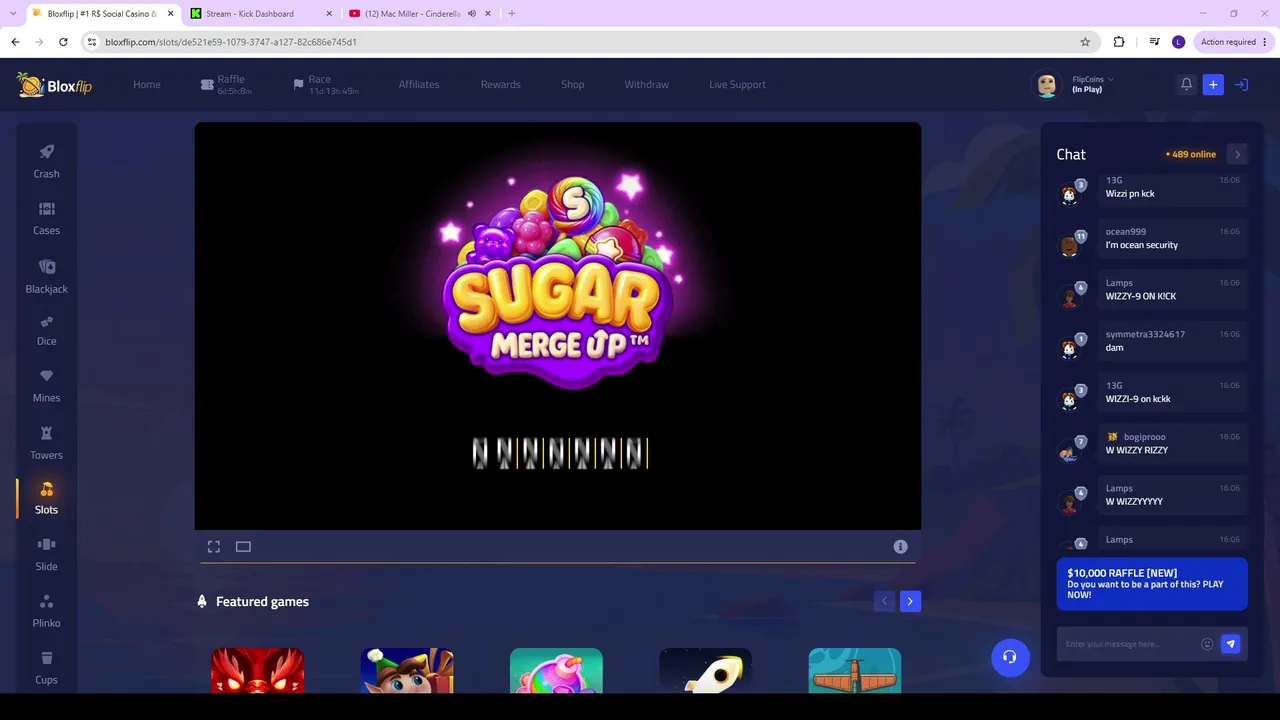Expand the FlipCoins balance dropdown
This screenshot has width=1280, height=720.
pyautogui.click(x=1093, y=79)
